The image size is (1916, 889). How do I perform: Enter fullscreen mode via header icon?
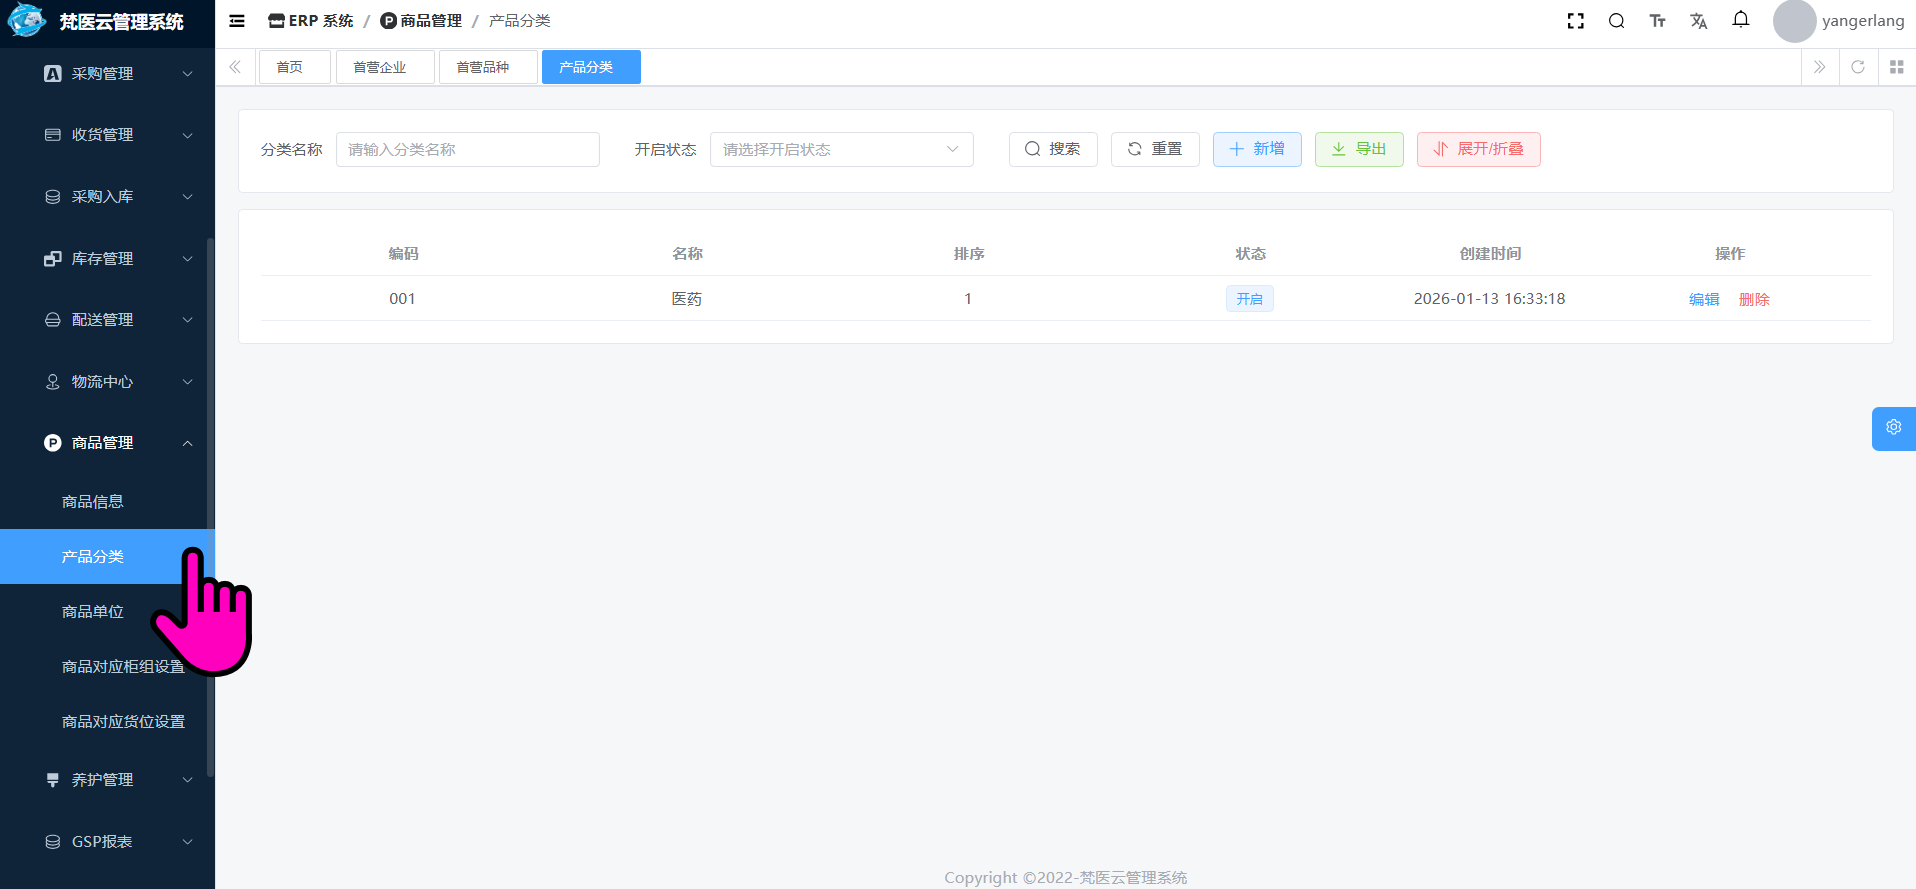[x=1576, y=21]
